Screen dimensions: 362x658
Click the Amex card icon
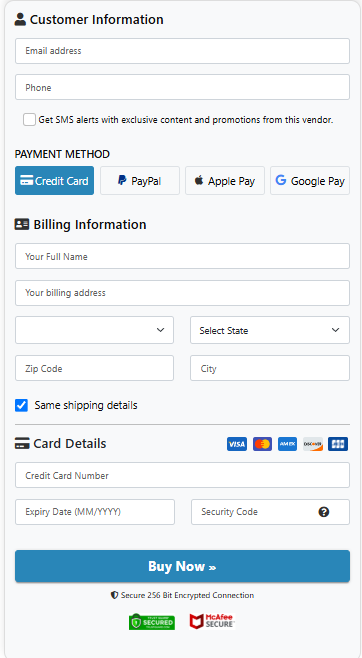(287, 444)
